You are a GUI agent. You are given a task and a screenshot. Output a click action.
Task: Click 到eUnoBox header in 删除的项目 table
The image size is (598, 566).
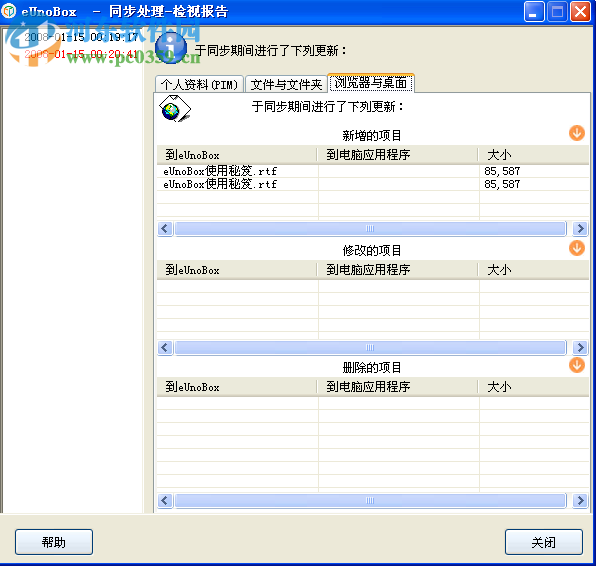pyautogui.click(x=237, y=387)
